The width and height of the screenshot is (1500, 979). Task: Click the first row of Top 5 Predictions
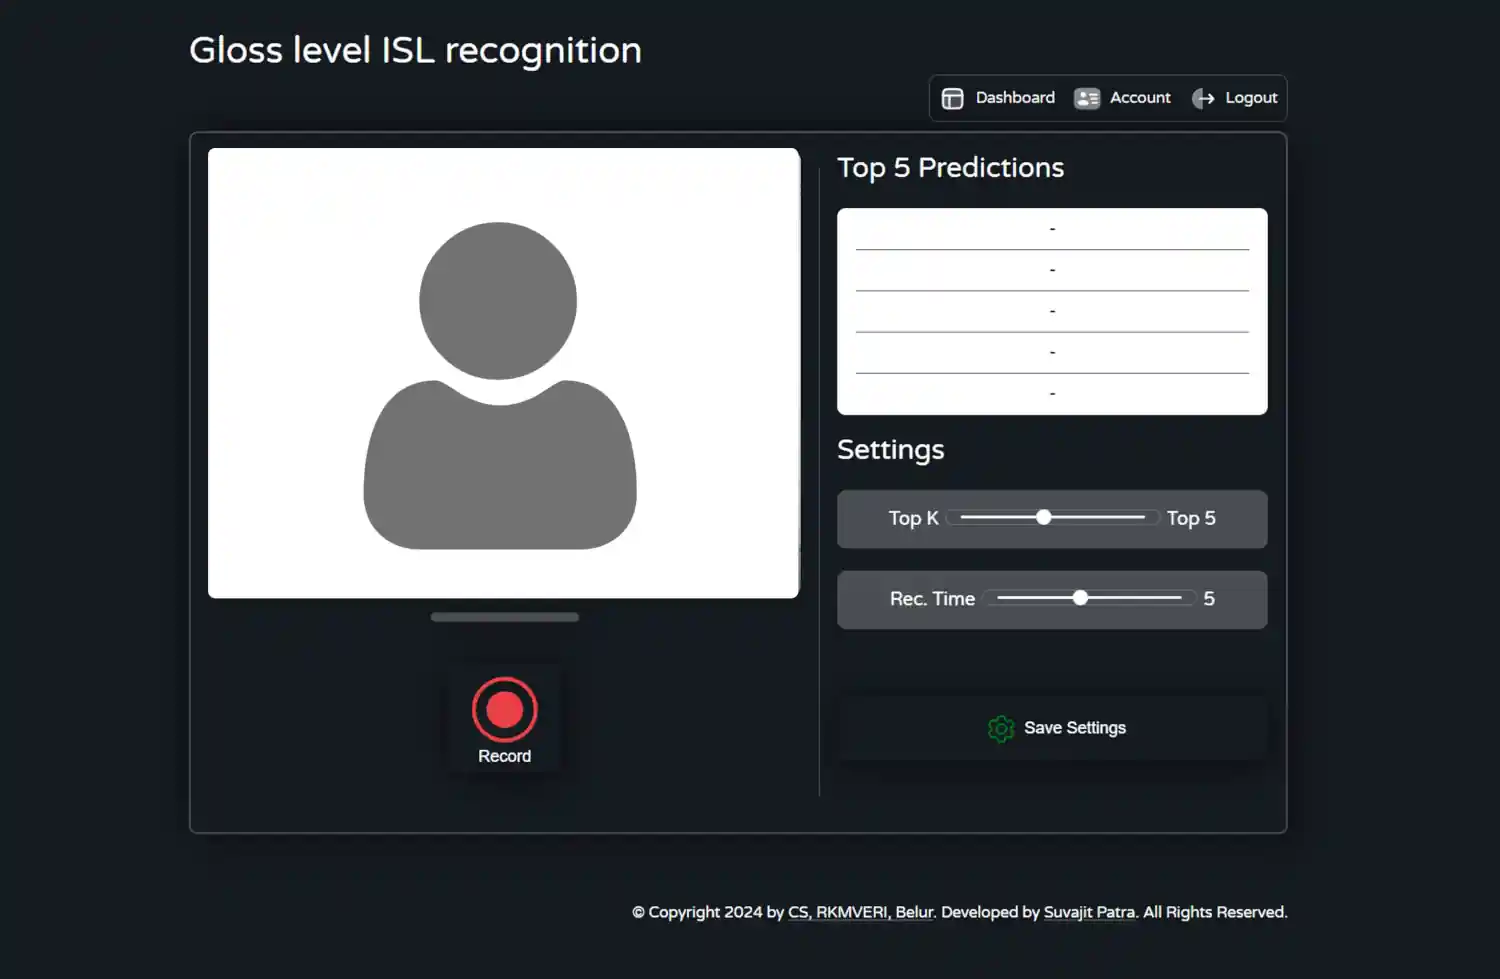coord(1052,229)
